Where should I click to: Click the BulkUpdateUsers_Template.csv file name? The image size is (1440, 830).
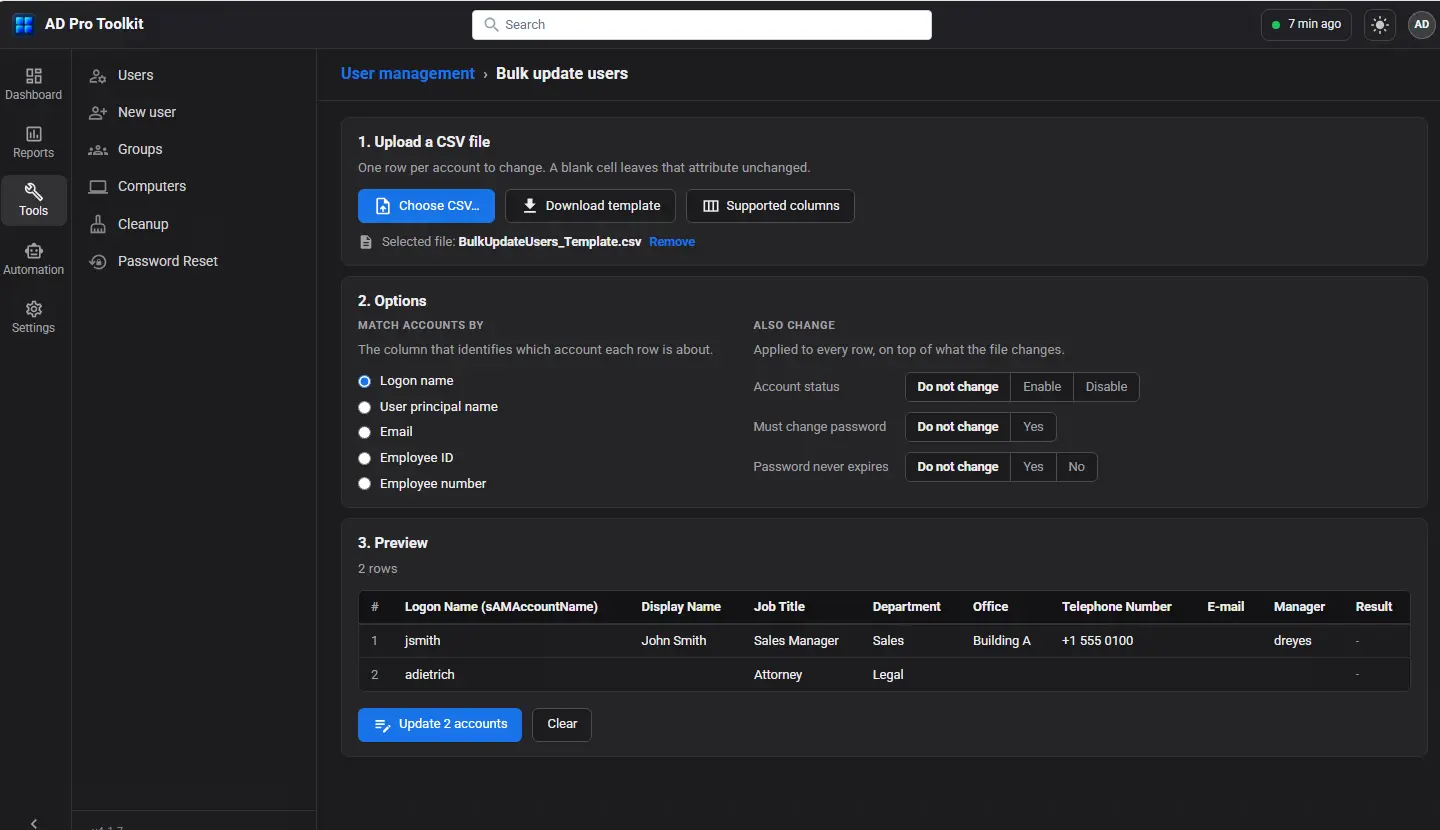point(550,242)
